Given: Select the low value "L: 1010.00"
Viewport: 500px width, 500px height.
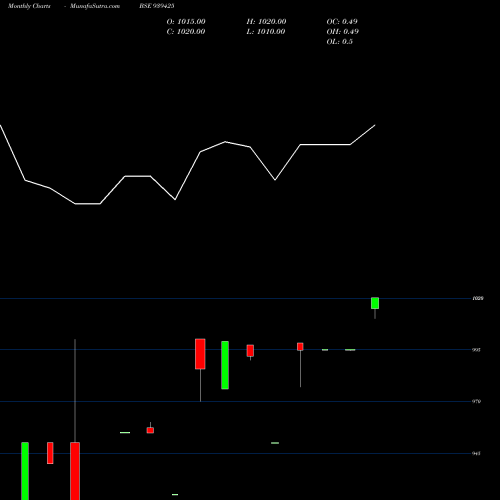Looking at the screenshot, I should 266,32.
